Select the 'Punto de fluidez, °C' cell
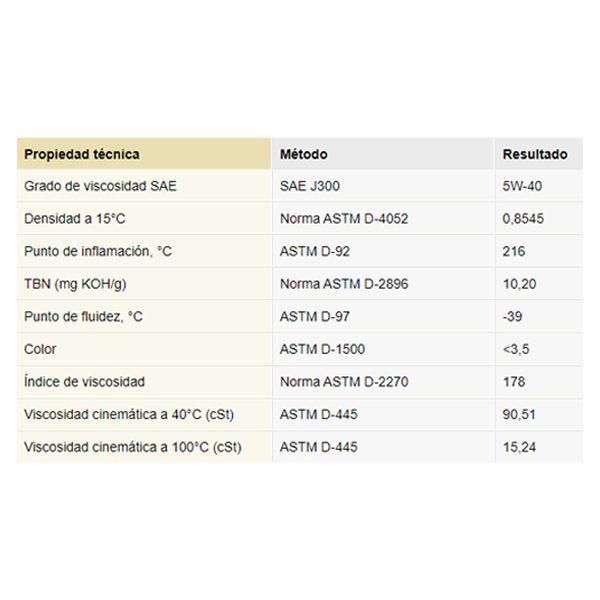 pyautogui.click(x=84, y=317)
